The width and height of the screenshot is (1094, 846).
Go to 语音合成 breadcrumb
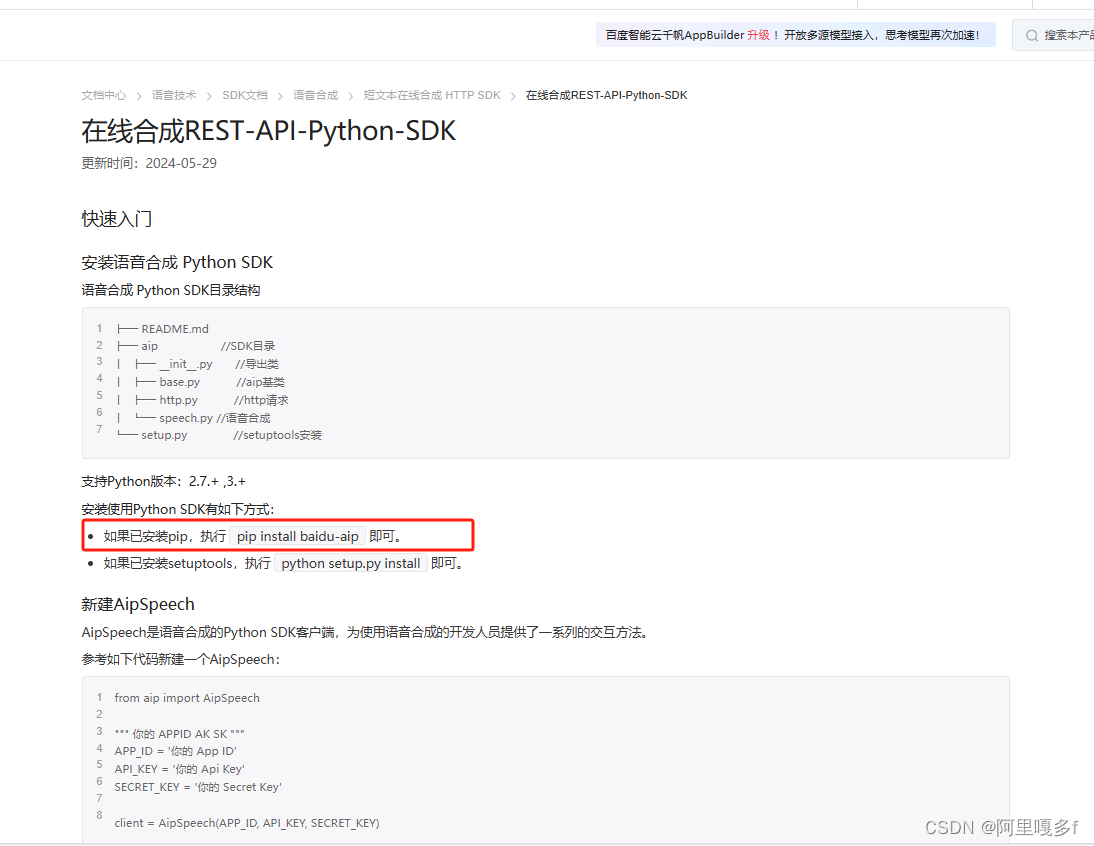pos(315,95)
